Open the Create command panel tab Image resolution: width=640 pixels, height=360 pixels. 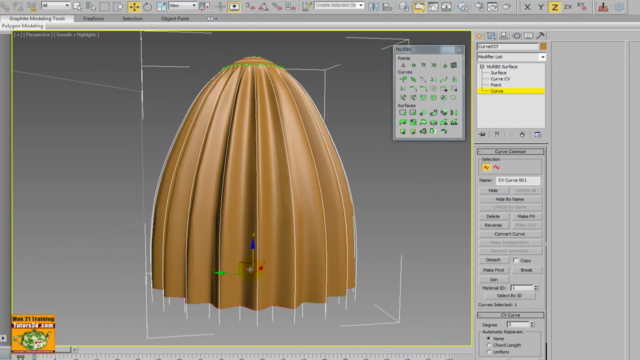[x=479, y=36]
